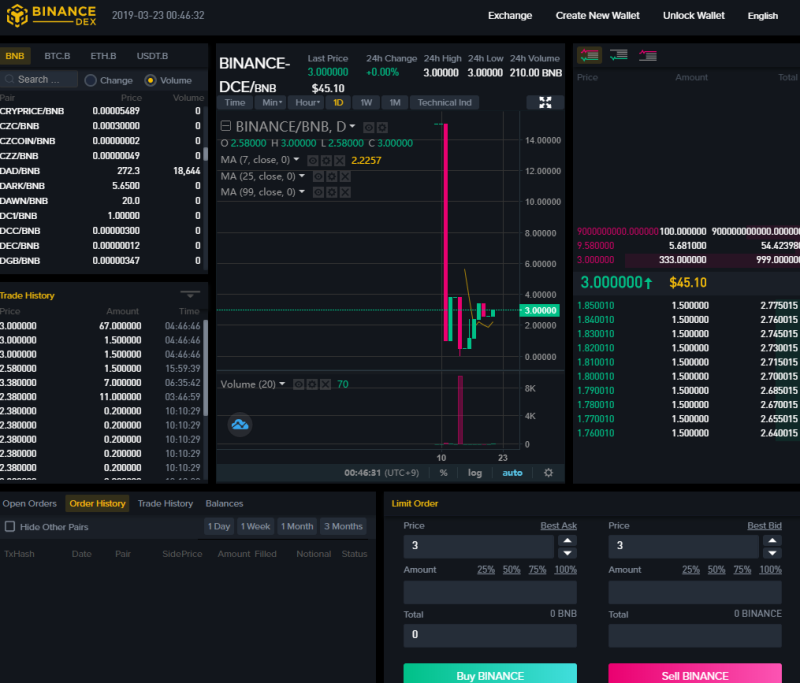Click the search magnifier icon
The image size is (800, 683).
[9, 80]
